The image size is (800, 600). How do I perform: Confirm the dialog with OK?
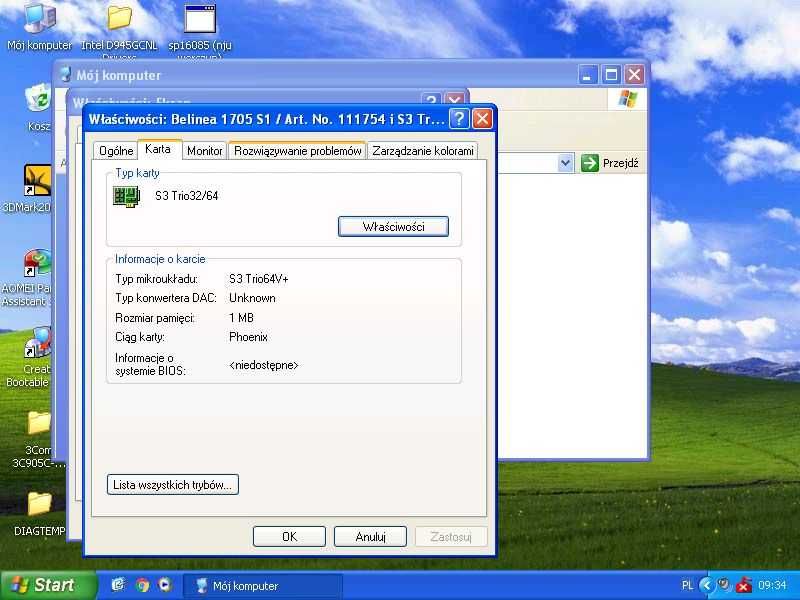289,537
